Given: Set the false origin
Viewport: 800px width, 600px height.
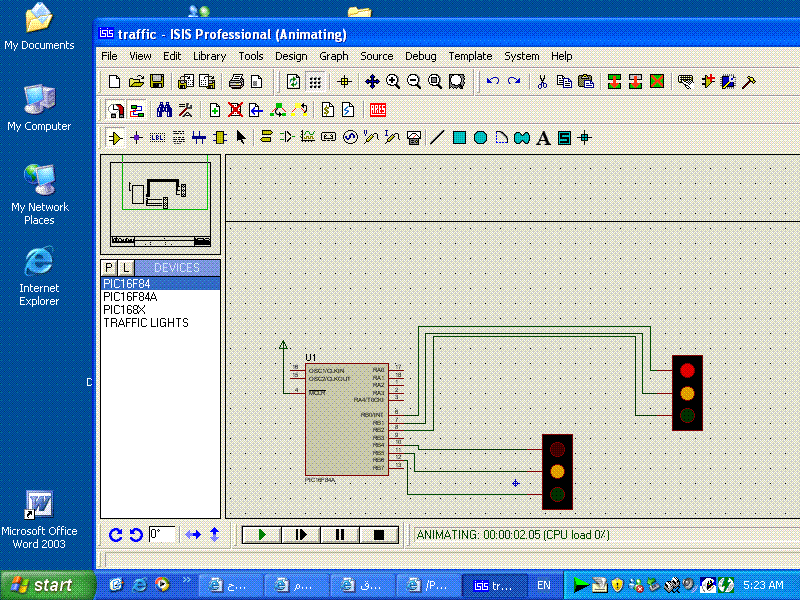Looking at the screenshot, I should tap(344, 82).
